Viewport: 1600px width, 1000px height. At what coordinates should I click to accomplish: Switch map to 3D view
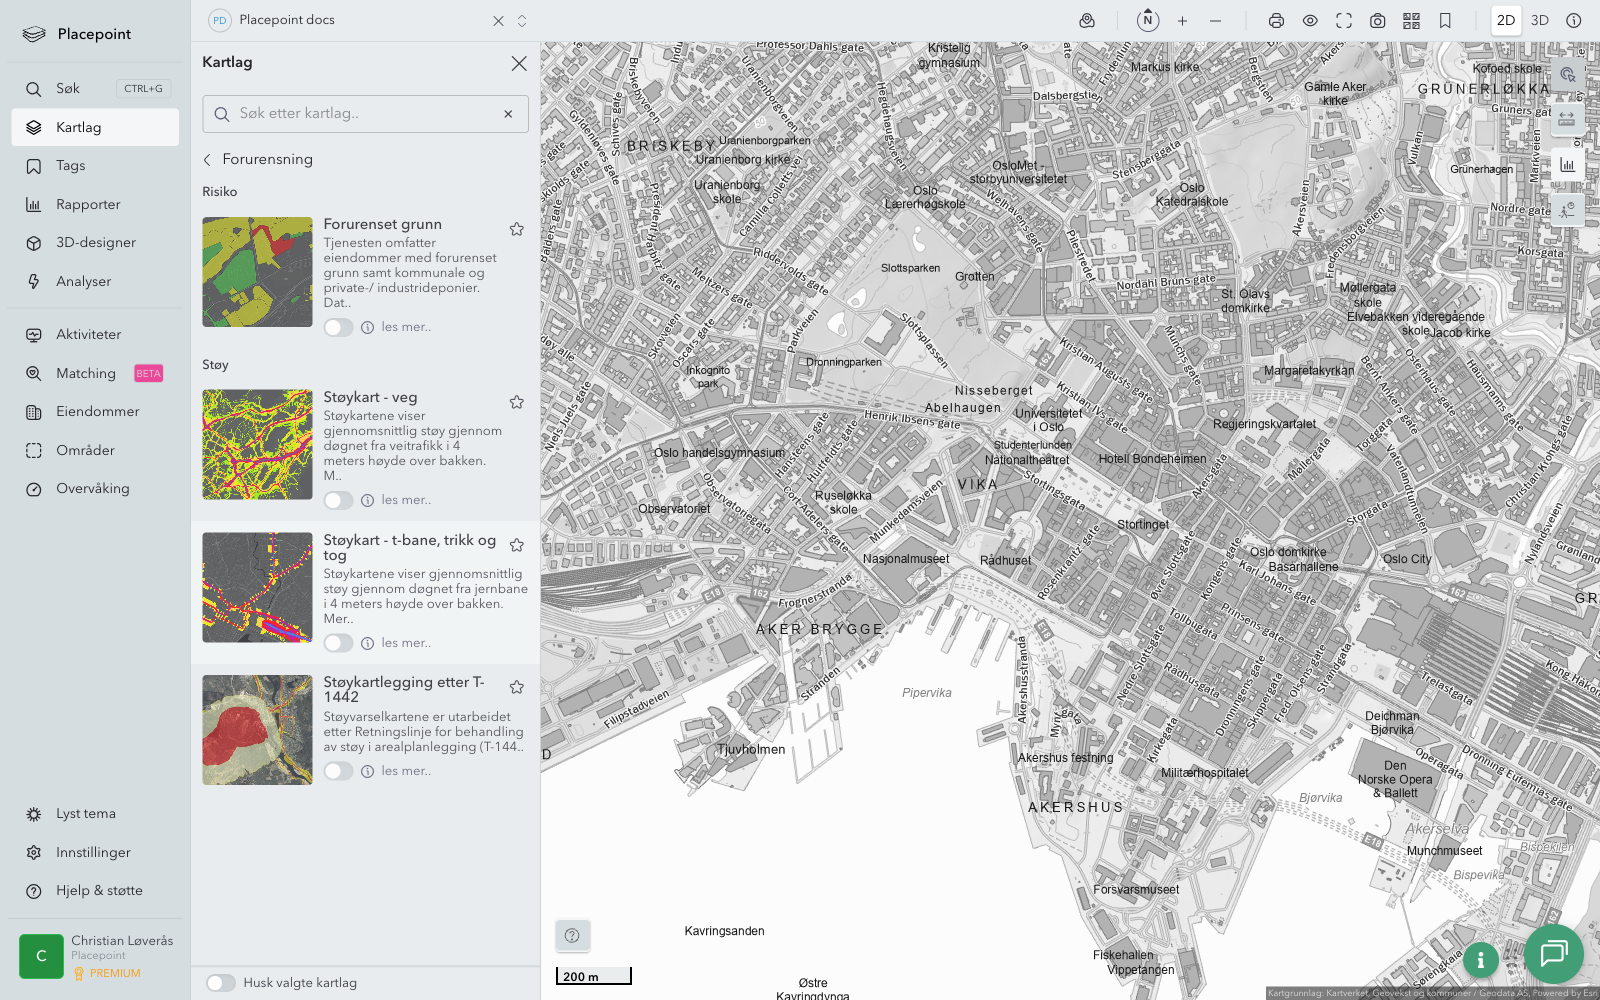tap(1539, 21)
